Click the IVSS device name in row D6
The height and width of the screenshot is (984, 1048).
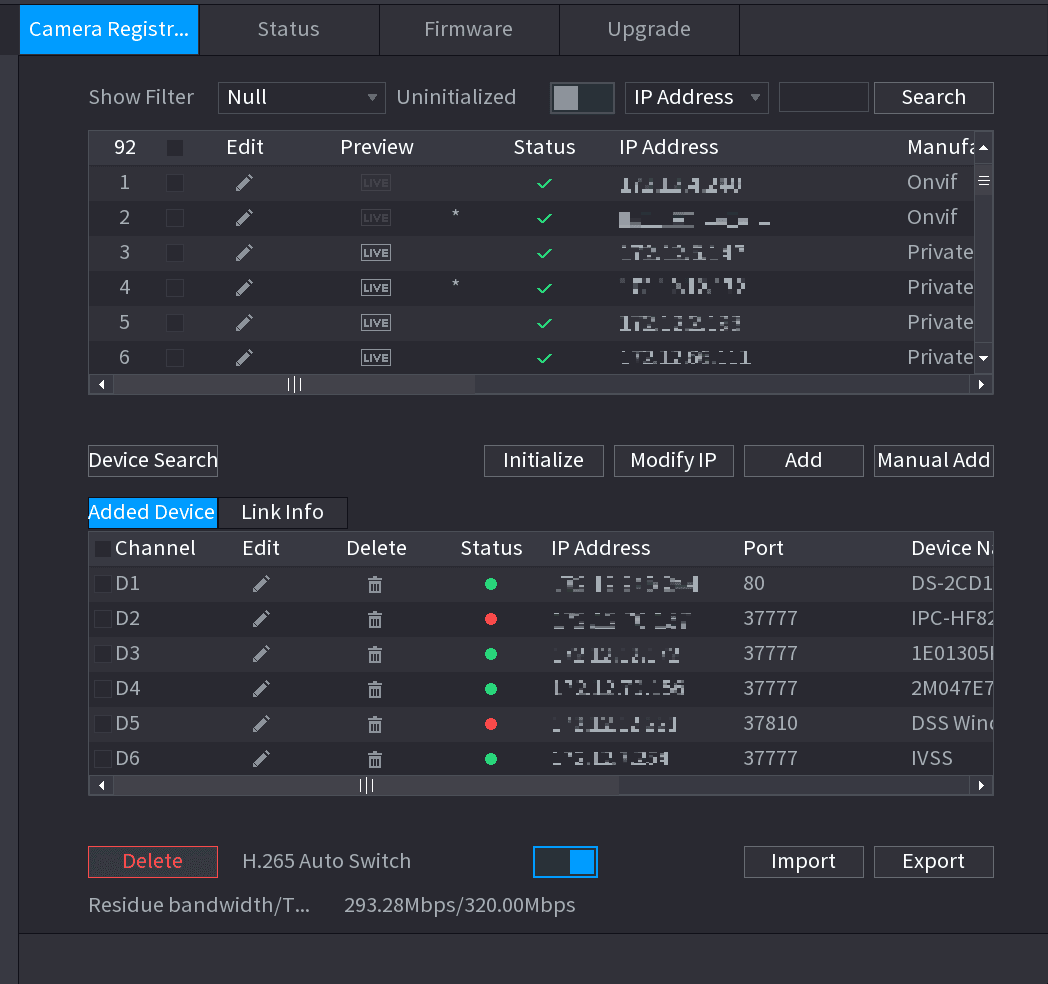tap(932, 759)
